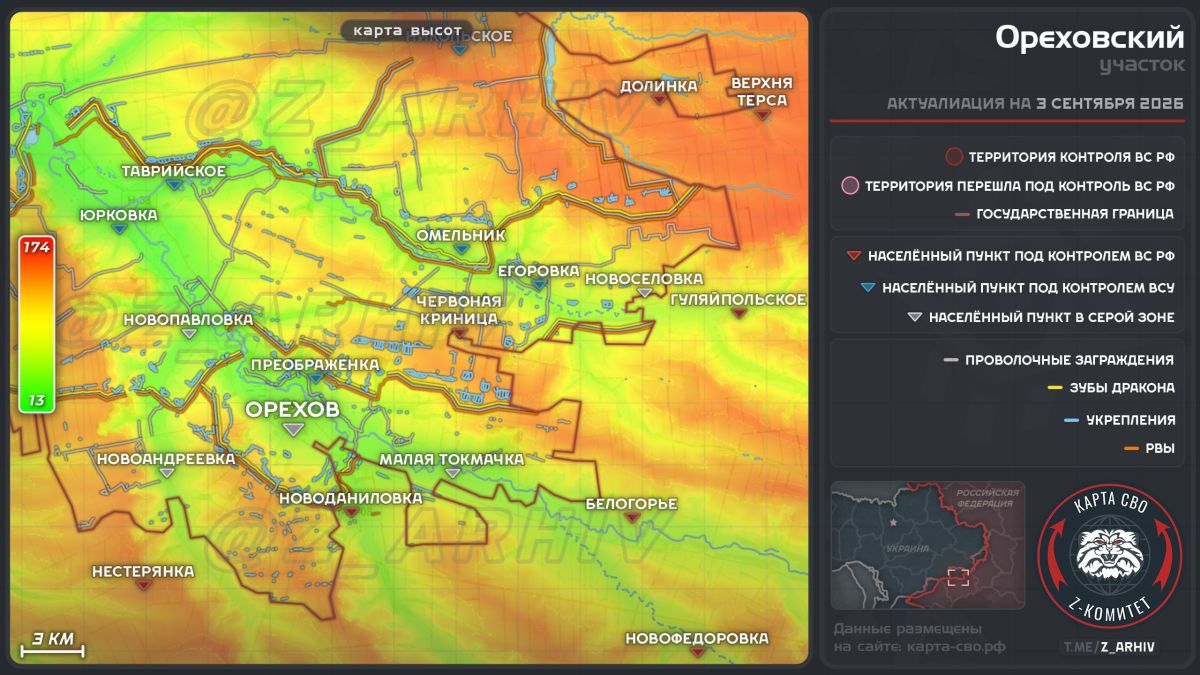
Task: Select the Новоселовка grey zone marker
Action: [x=645, y=292]
